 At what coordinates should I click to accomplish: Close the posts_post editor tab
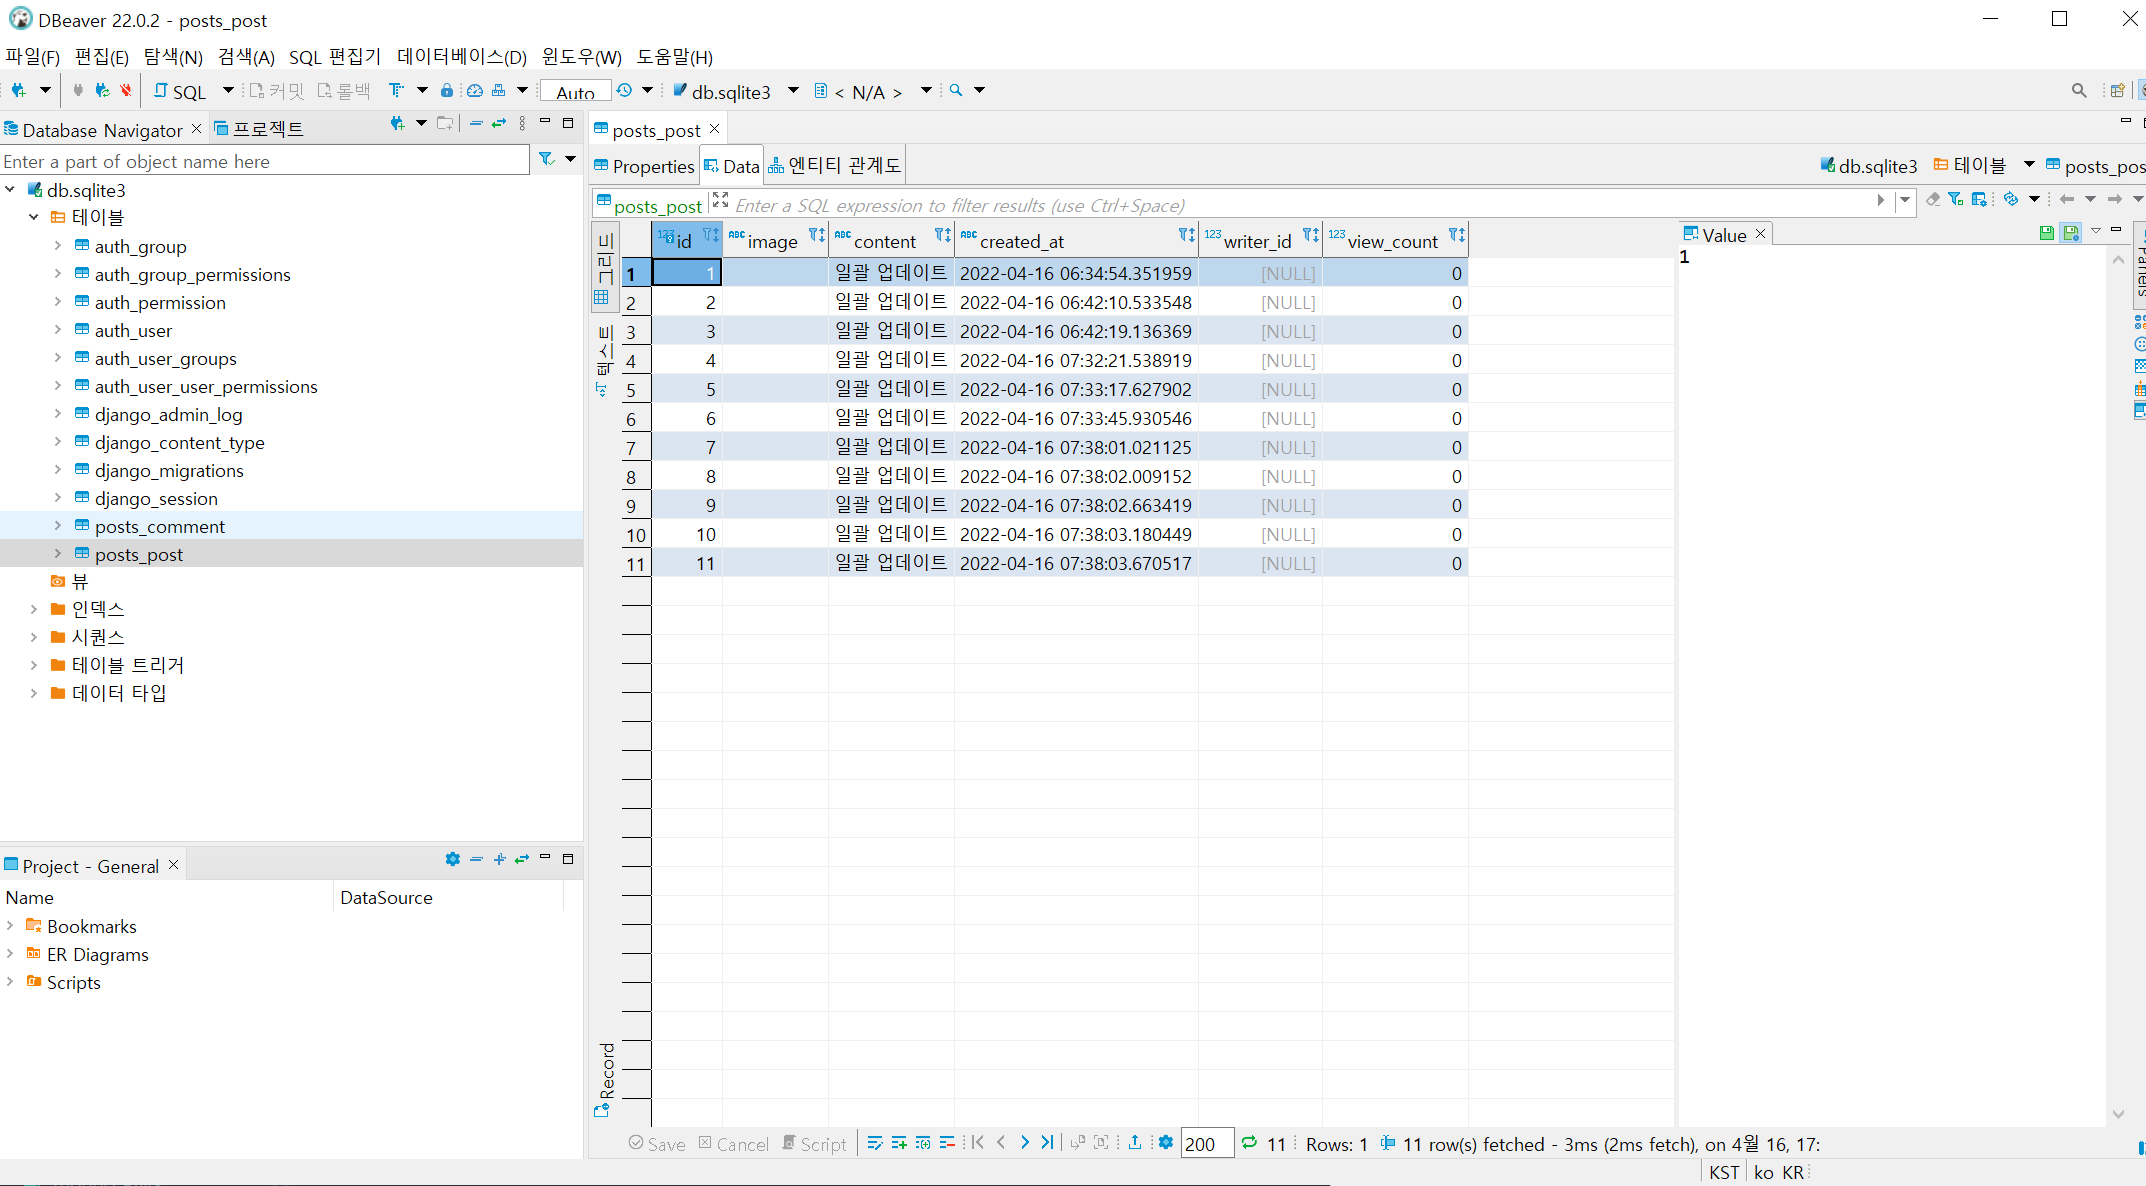(x=714, y=129)
